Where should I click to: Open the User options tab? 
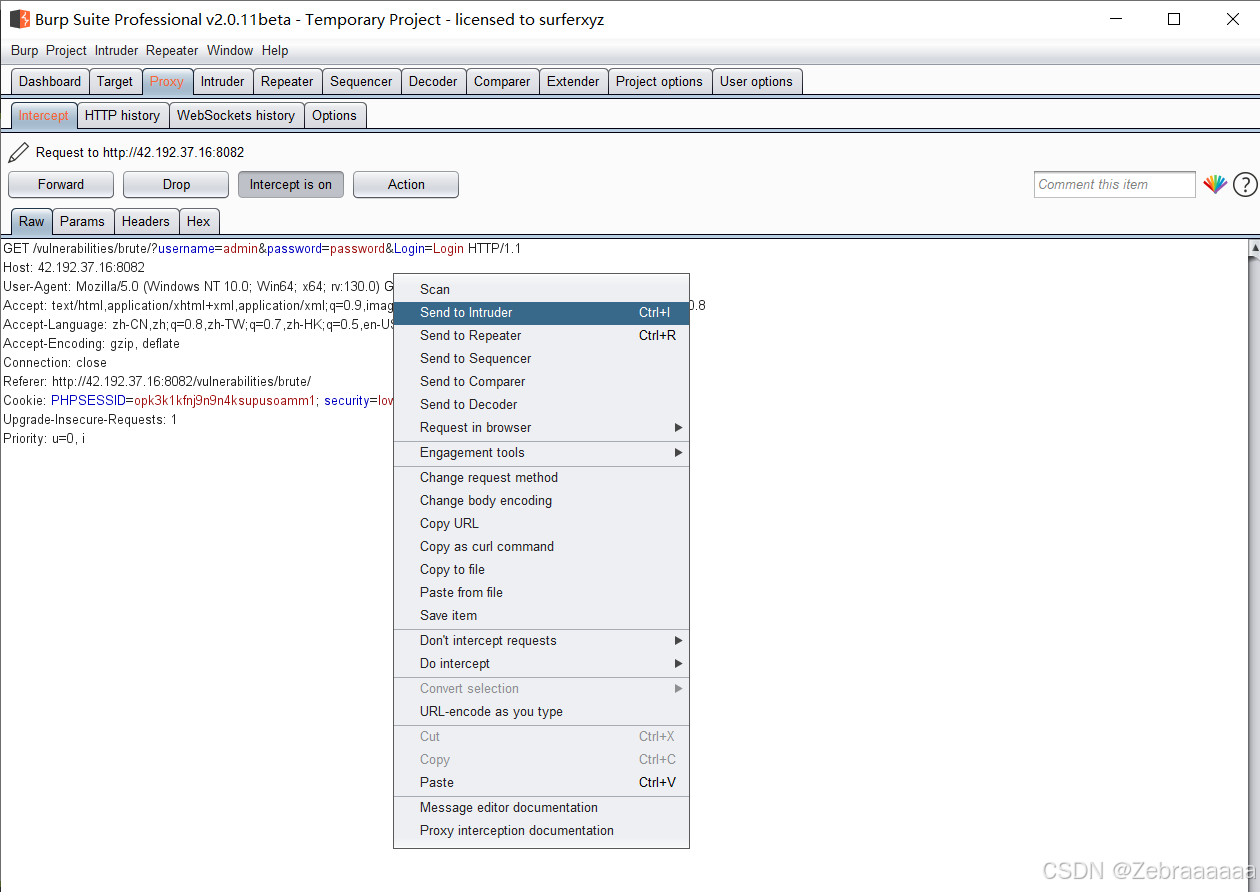coord(756,81)
